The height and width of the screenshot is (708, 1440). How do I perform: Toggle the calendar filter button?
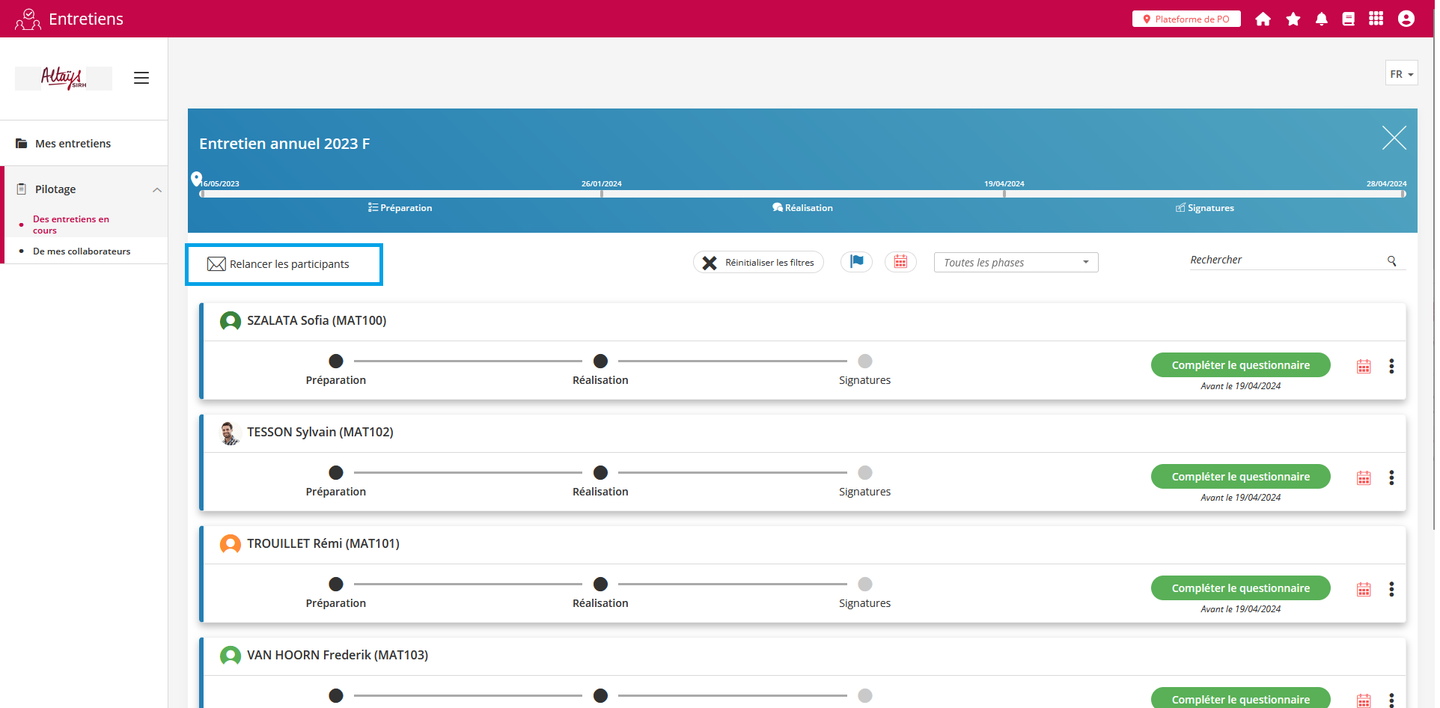click(x=900, y=262)
